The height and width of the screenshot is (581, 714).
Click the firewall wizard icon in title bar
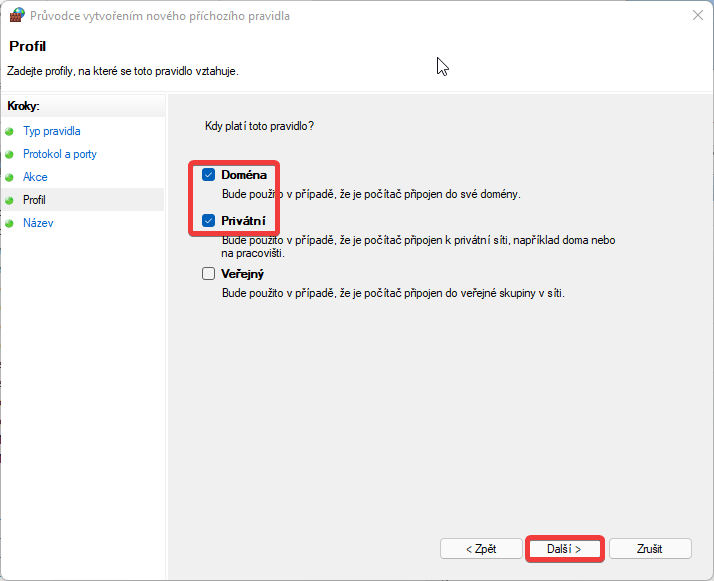17,15
